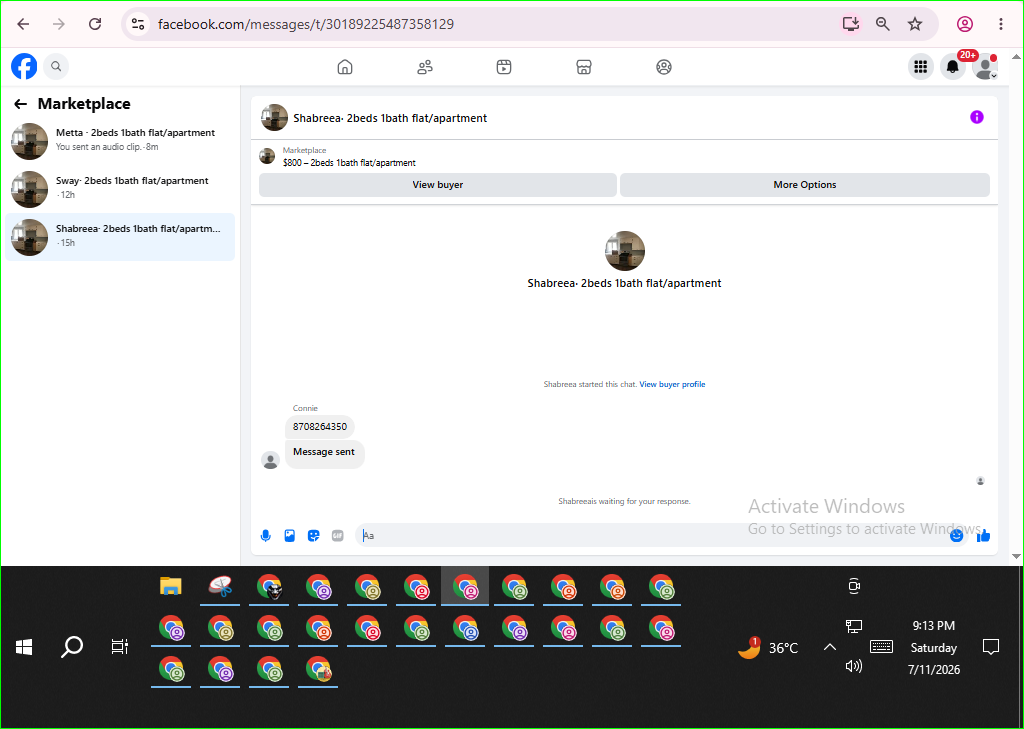Attach a photo with image icon

coord(290,536)
